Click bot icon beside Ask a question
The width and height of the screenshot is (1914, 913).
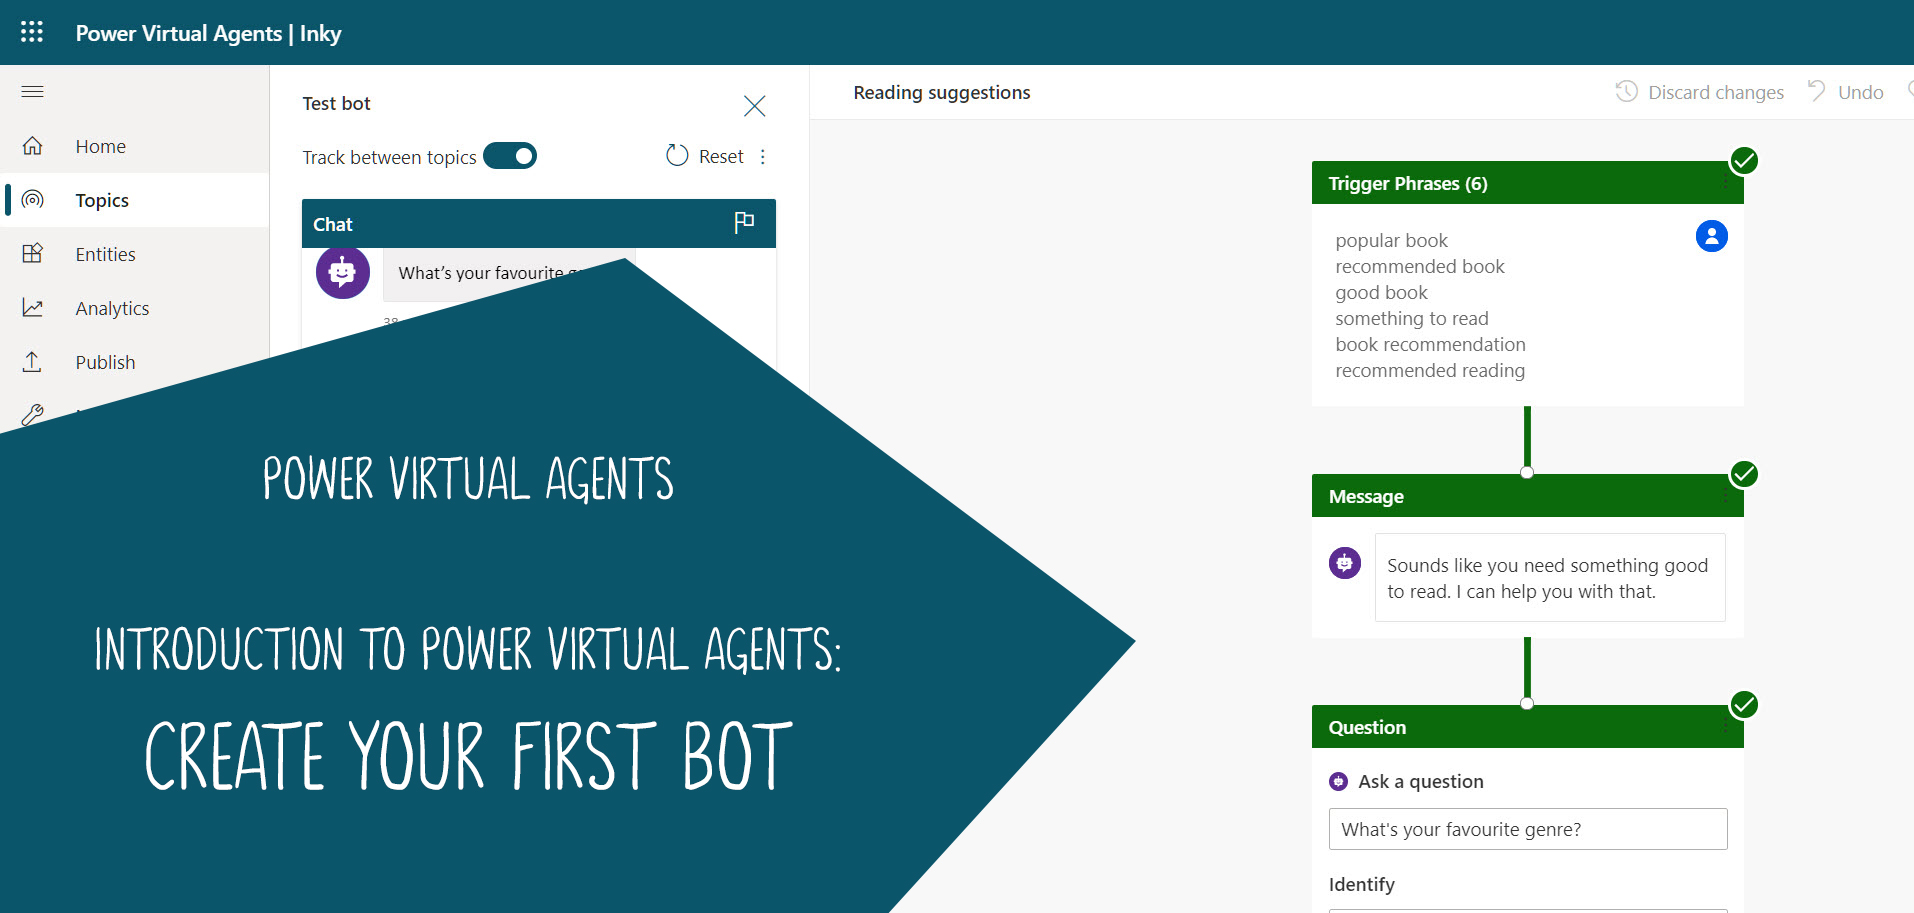pos(1338,782)
